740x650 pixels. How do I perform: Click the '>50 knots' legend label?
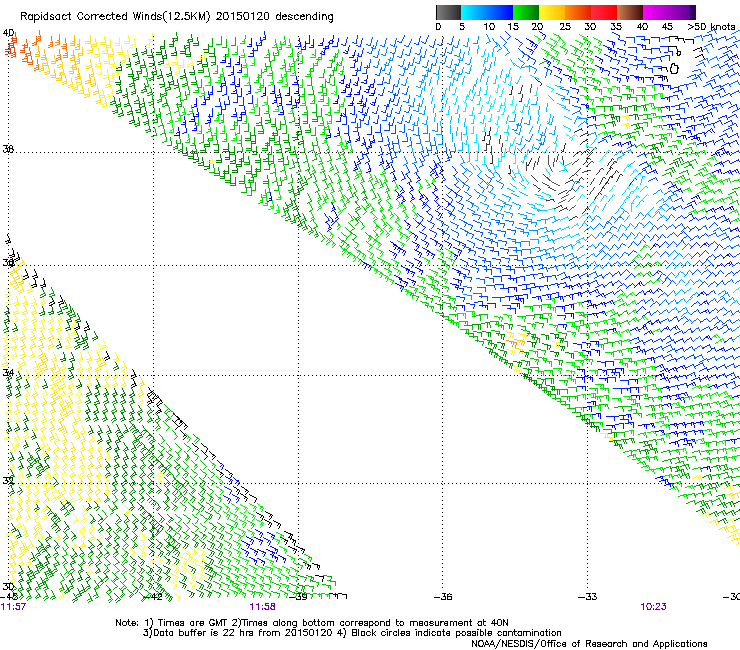click(x=711, y=27)
